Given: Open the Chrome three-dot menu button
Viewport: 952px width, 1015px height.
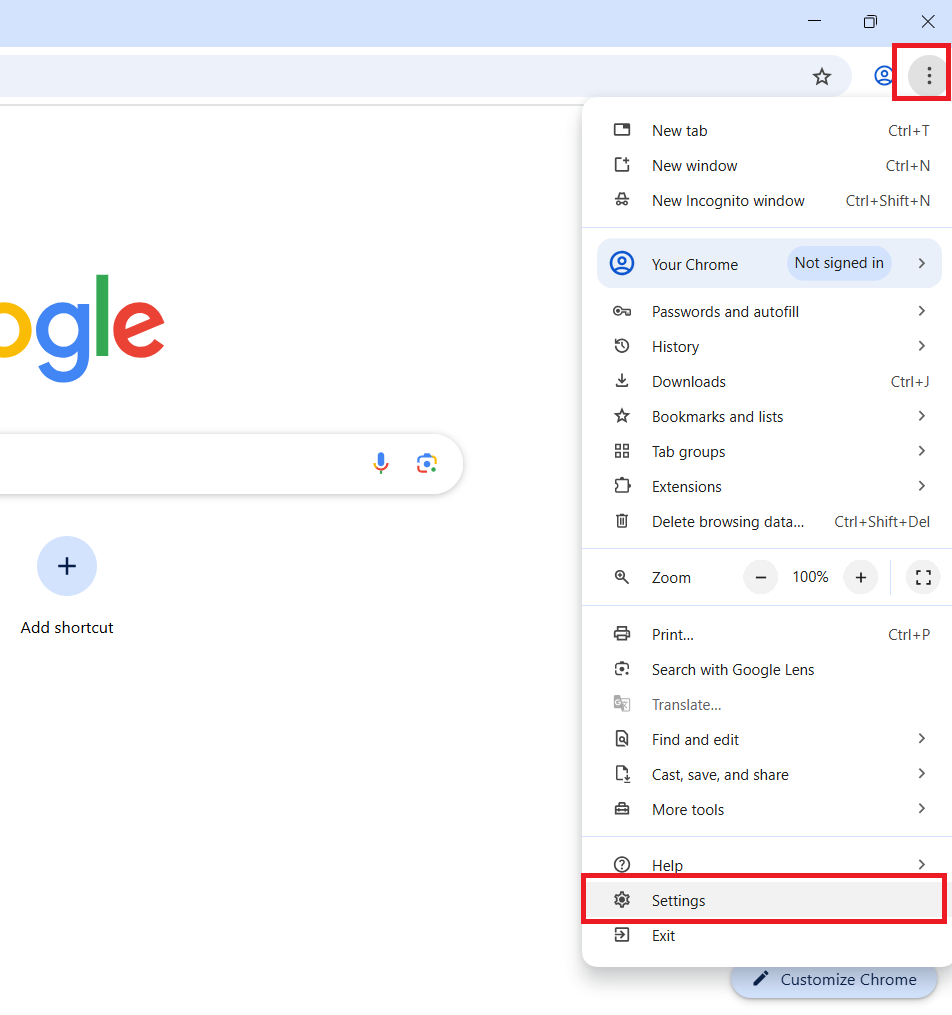Looking at the screenshot, I should coord(929,76).
